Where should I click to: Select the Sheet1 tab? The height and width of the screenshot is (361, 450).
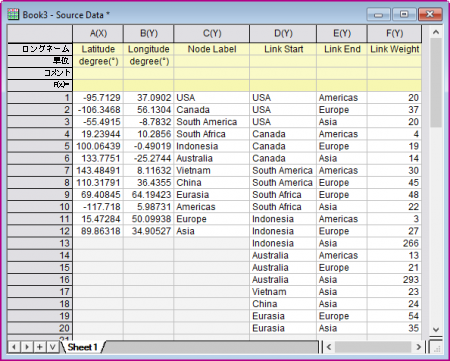click(x=82, y=347)
